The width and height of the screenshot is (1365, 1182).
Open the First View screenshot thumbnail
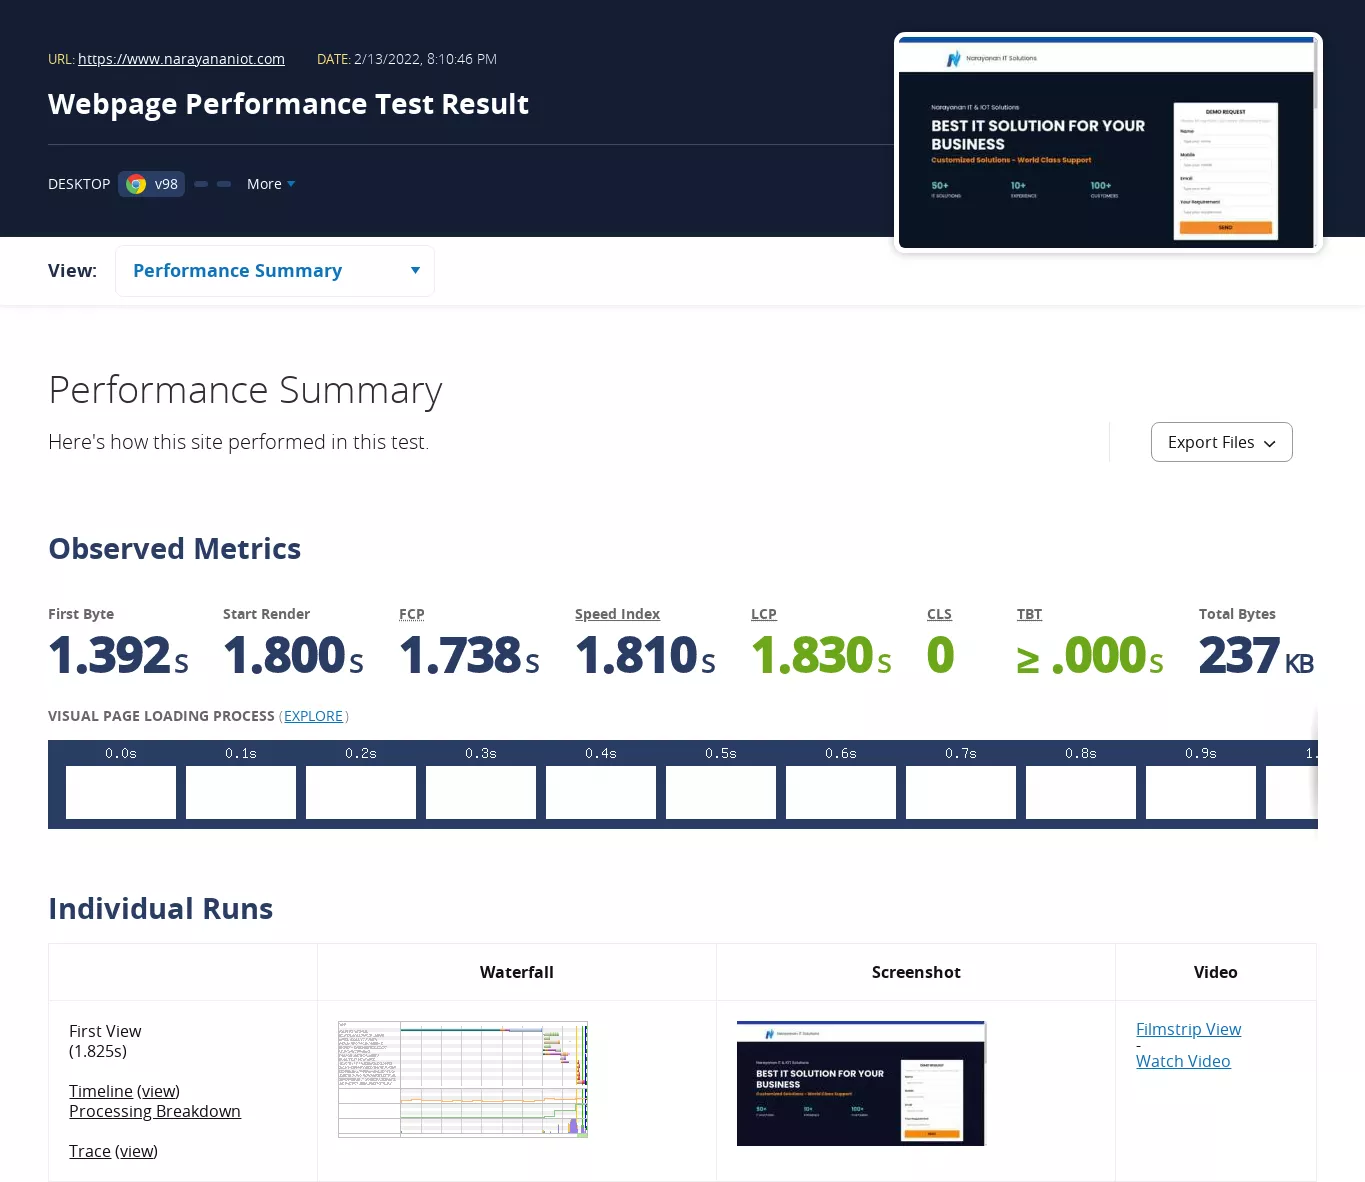[x=861, y=1083]
